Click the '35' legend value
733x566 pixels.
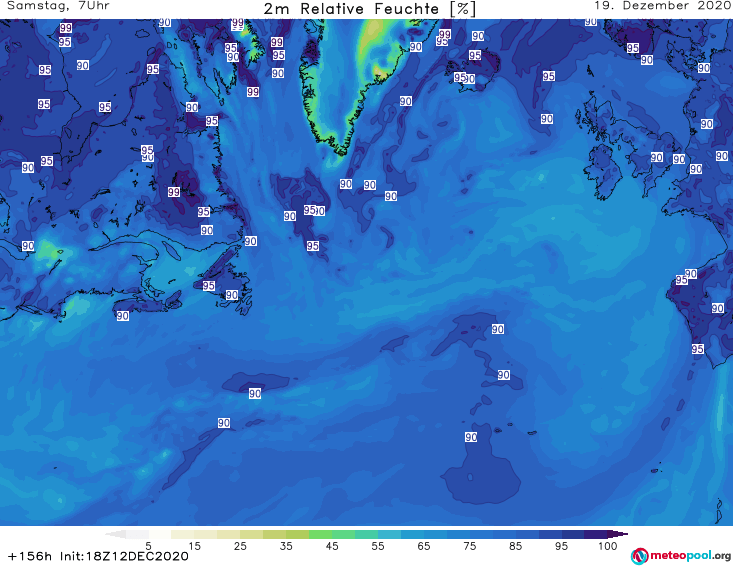point(286,546)
